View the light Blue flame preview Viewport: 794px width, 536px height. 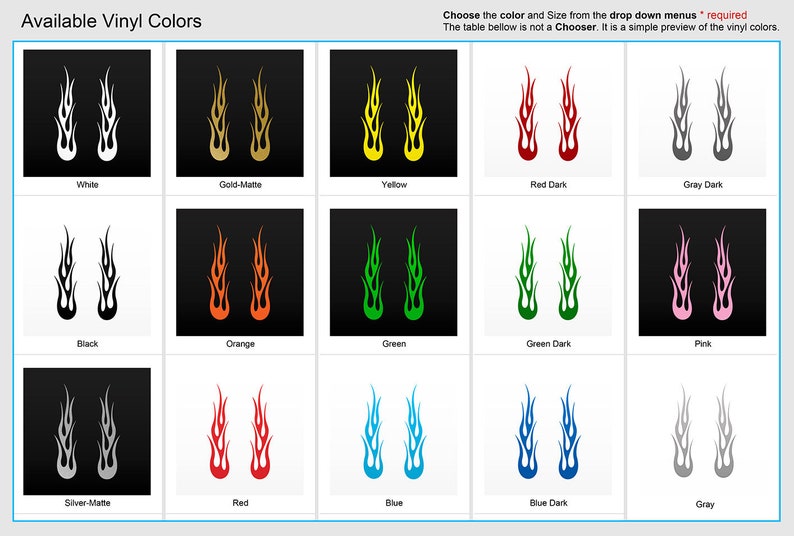click(x=393, y=431)
